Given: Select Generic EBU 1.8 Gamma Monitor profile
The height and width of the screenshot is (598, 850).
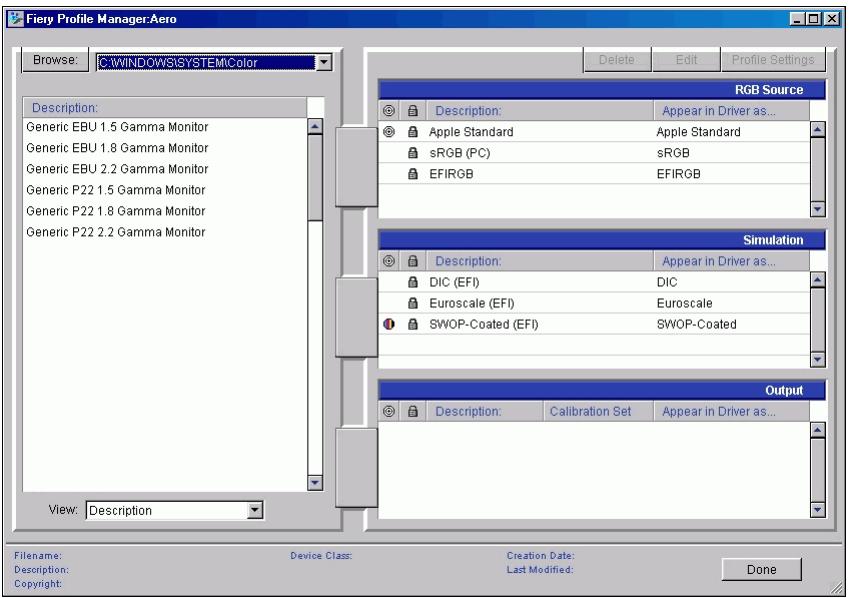Looking at the screenshot, I should coord(117,148).
